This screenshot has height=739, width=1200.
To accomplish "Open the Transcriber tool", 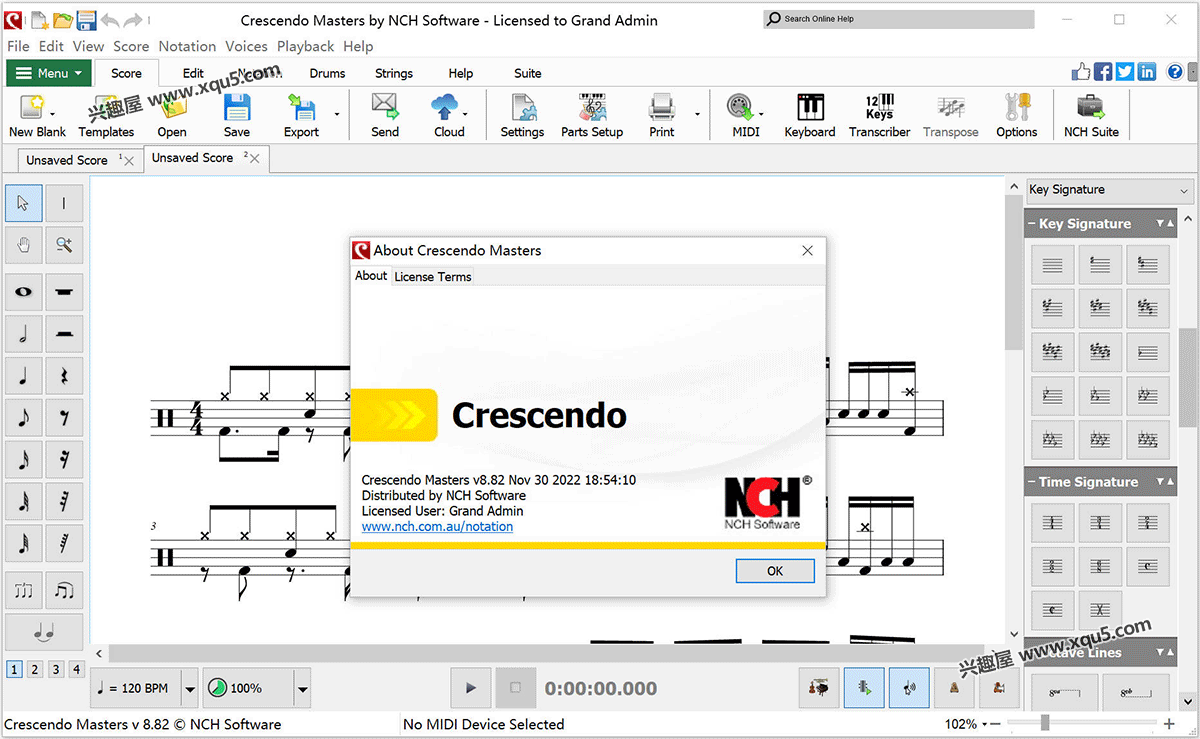I will (880, 115).
